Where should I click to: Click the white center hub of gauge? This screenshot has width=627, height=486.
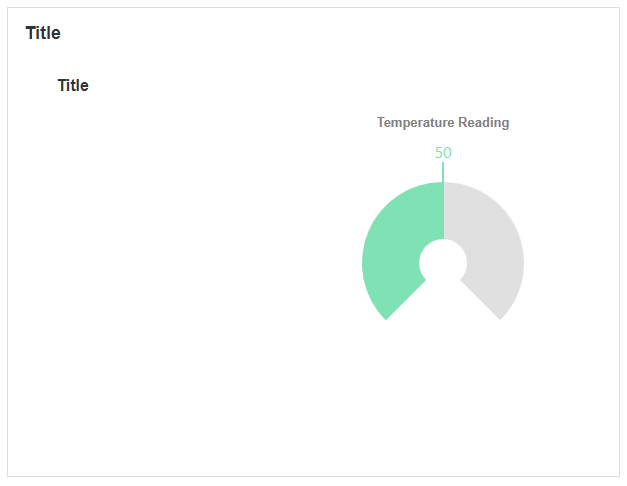443,262
